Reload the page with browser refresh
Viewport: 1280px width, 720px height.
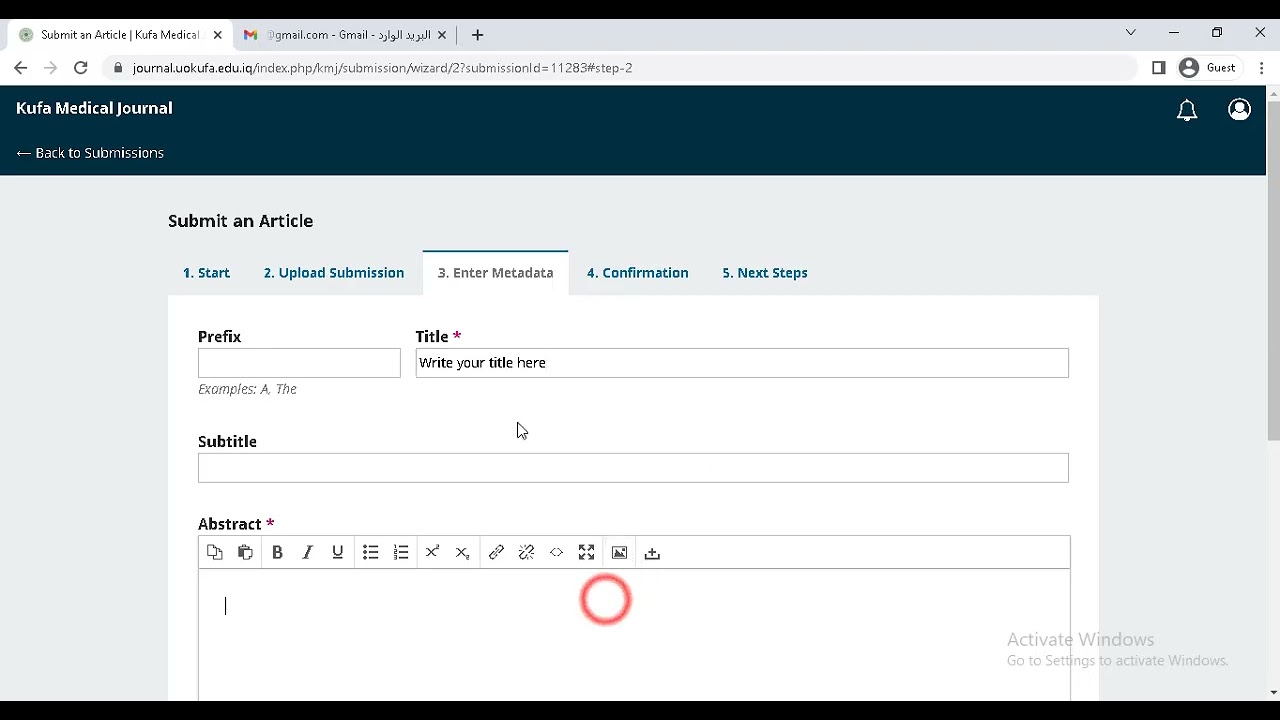(81, 68)
